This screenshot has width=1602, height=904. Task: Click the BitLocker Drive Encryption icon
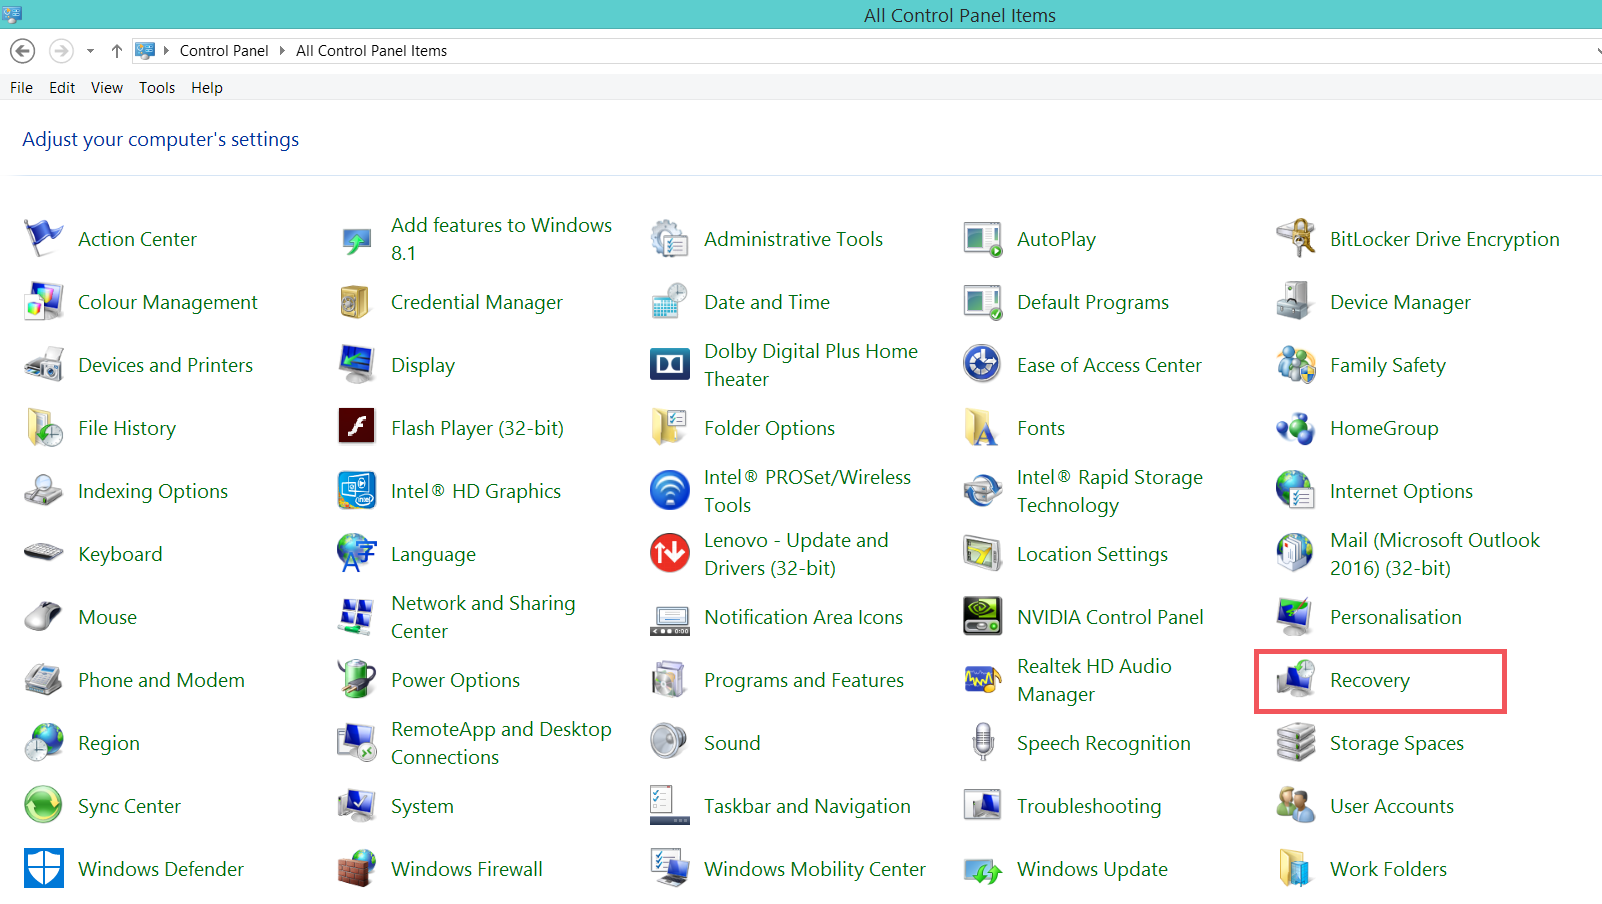(x=1295, y=239)
